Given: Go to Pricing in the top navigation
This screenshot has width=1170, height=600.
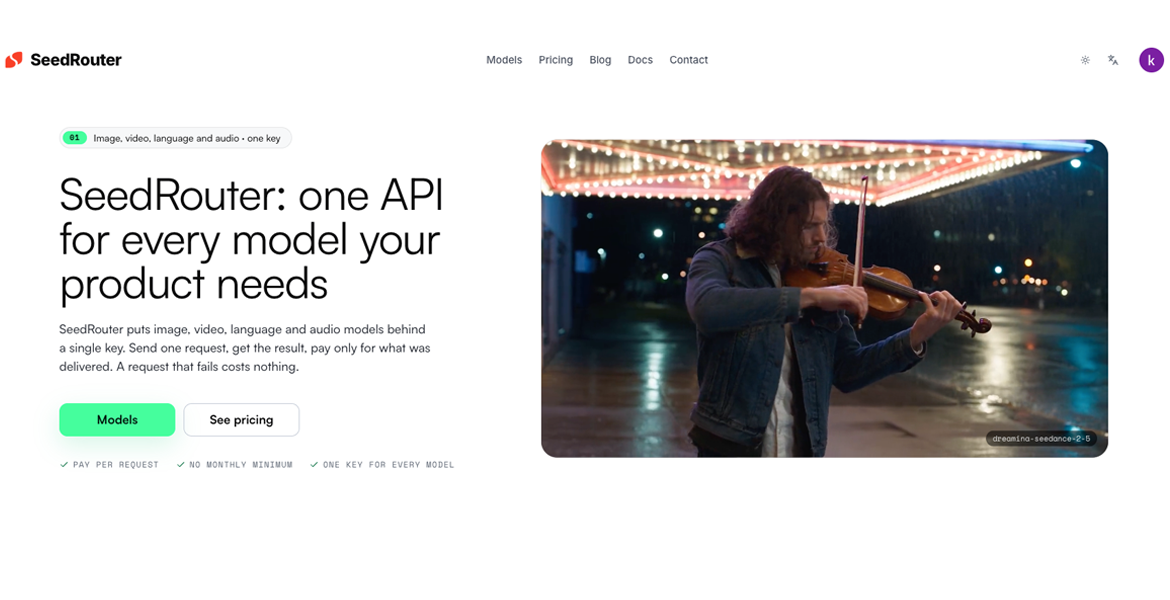Looking at the screenshot, I should click(x=555, y=60).
